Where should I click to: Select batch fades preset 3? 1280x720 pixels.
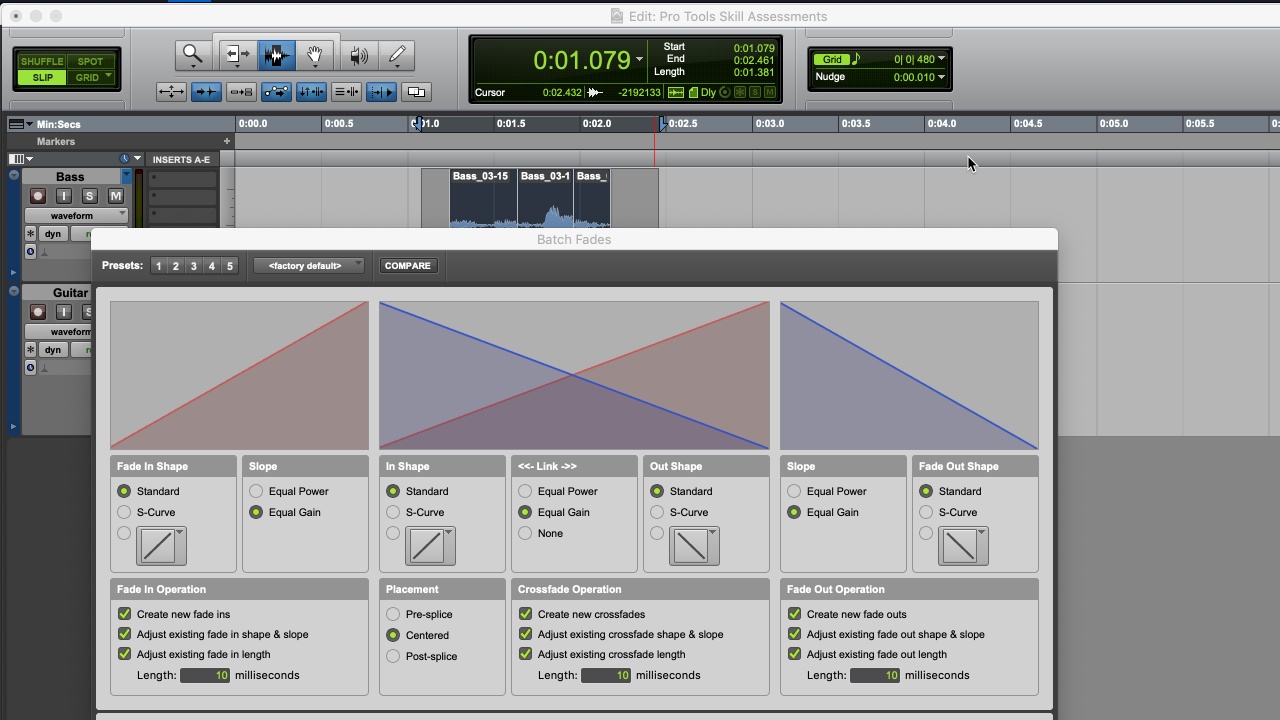click(x=193, y=265)
